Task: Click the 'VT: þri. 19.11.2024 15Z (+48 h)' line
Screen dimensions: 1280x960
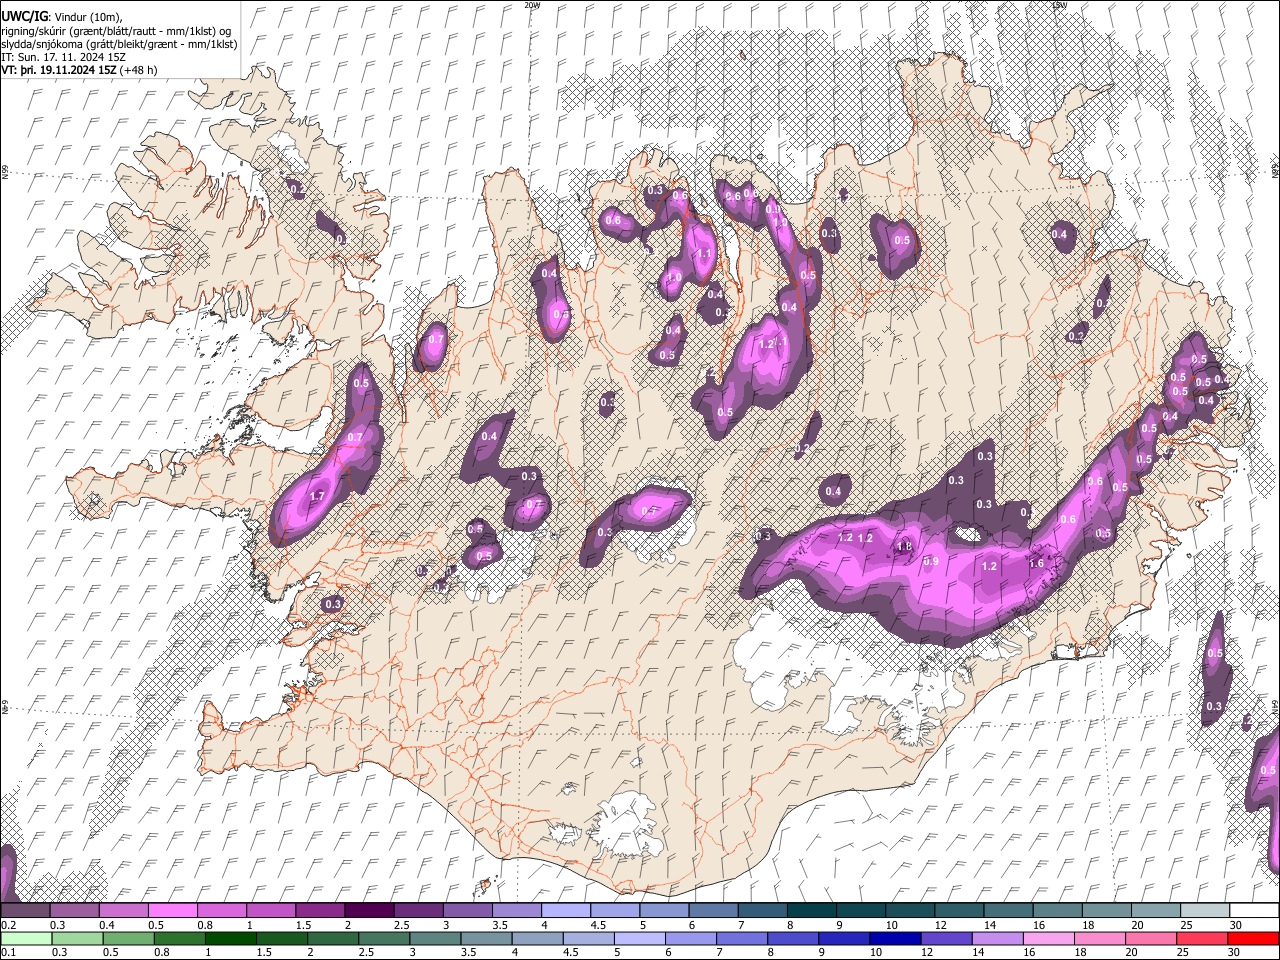Action: click(x=79, y=71)
